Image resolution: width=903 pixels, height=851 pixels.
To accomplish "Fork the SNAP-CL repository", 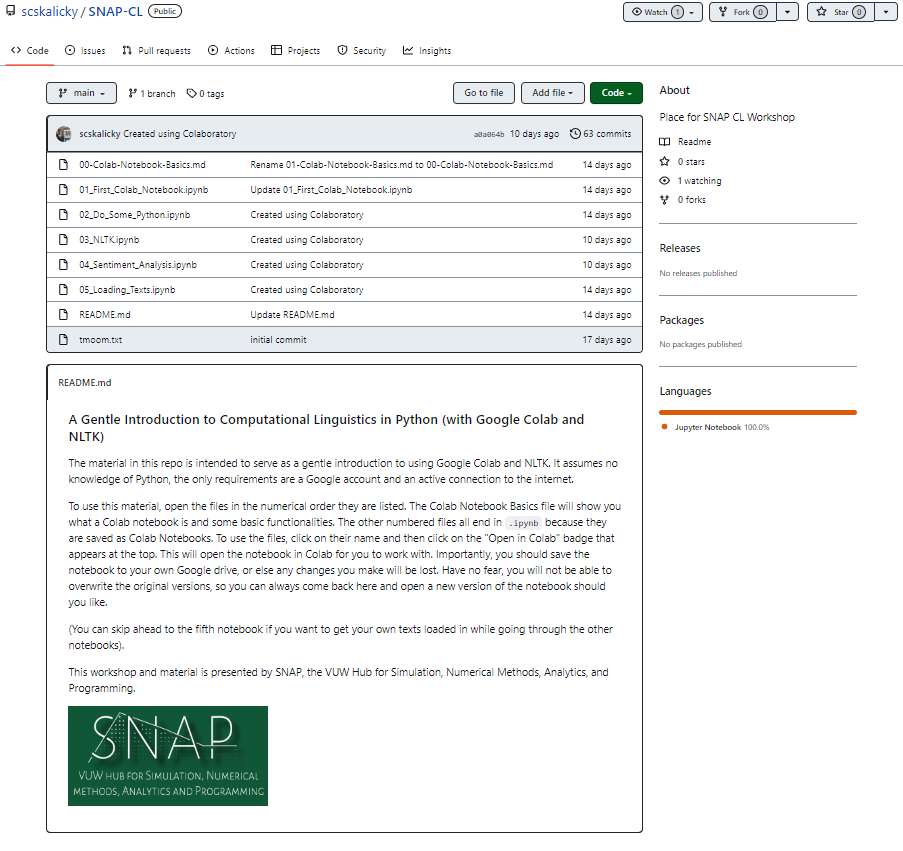I will (x=743, y=12).
